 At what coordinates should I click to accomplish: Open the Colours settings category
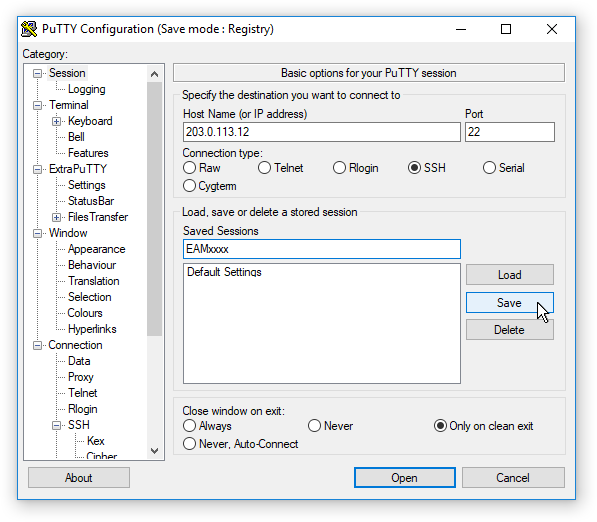[85, 313]
